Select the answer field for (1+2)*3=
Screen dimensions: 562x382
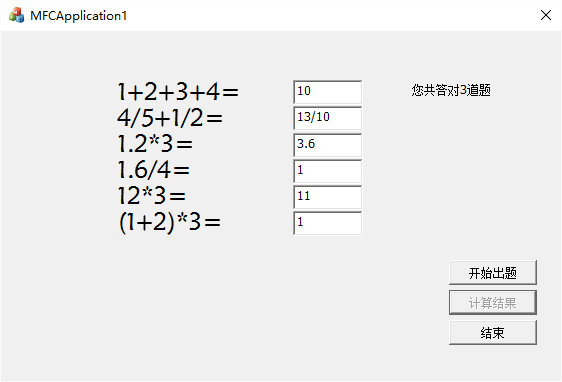coord(327,223)
